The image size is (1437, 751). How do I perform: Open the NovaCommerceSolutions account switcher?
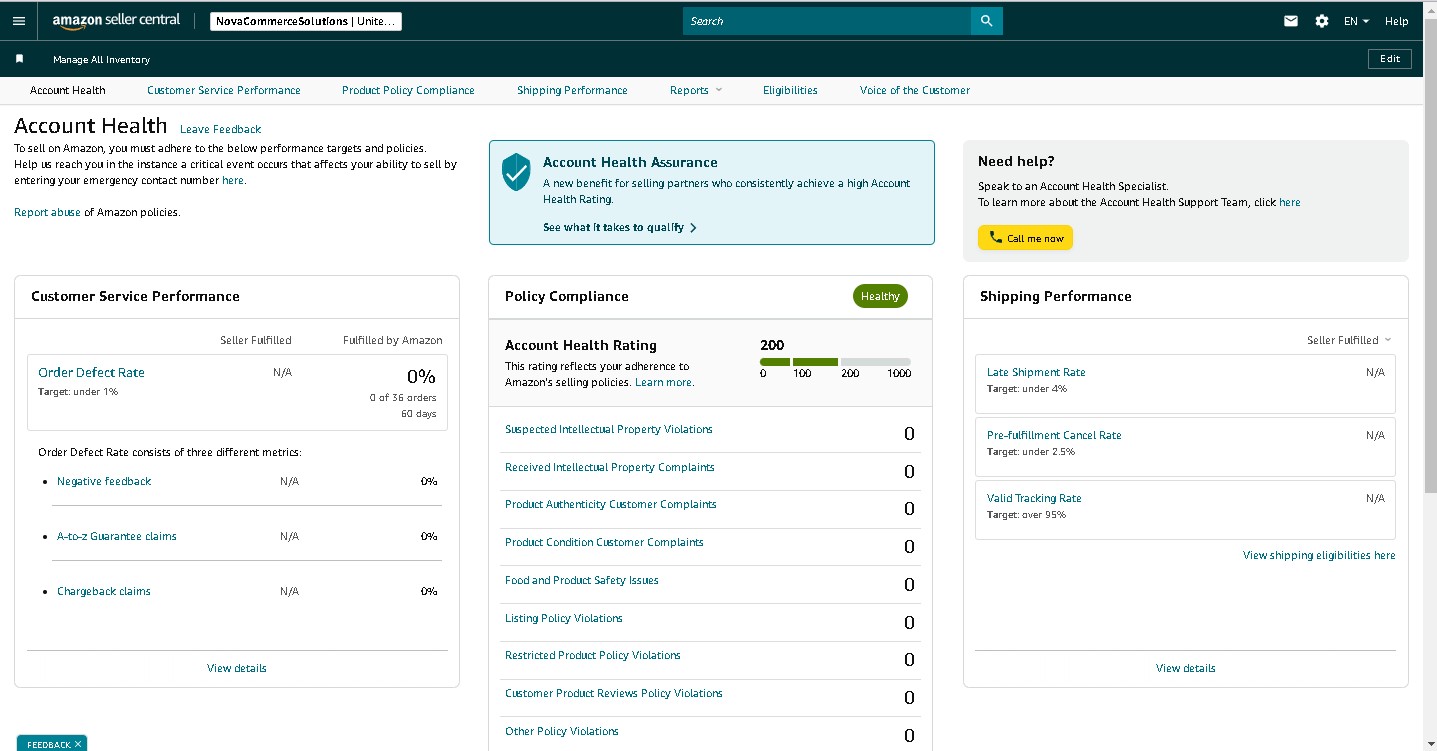click(x=306, y=21)
